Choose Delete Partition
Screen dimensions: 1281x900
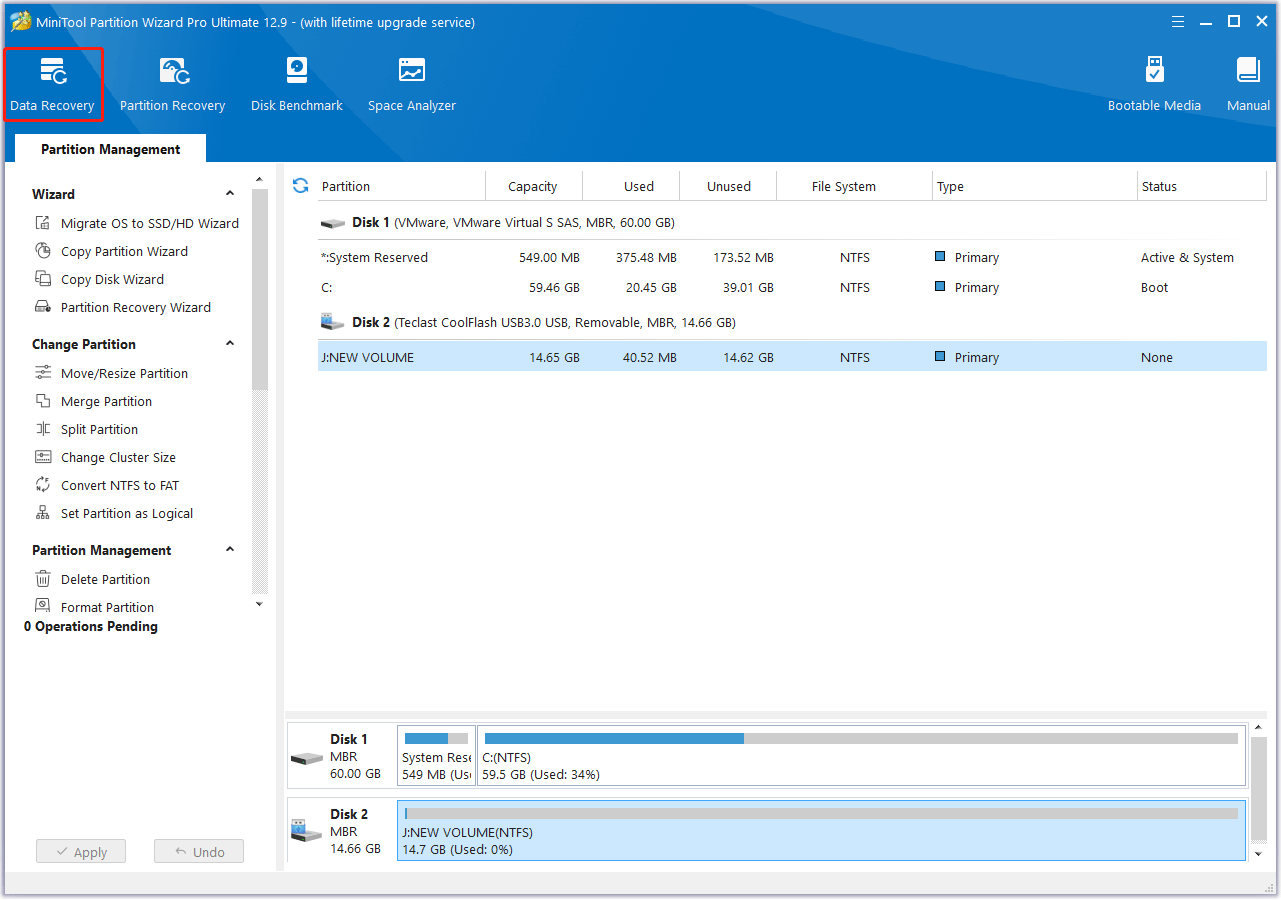tap(93, 579)
